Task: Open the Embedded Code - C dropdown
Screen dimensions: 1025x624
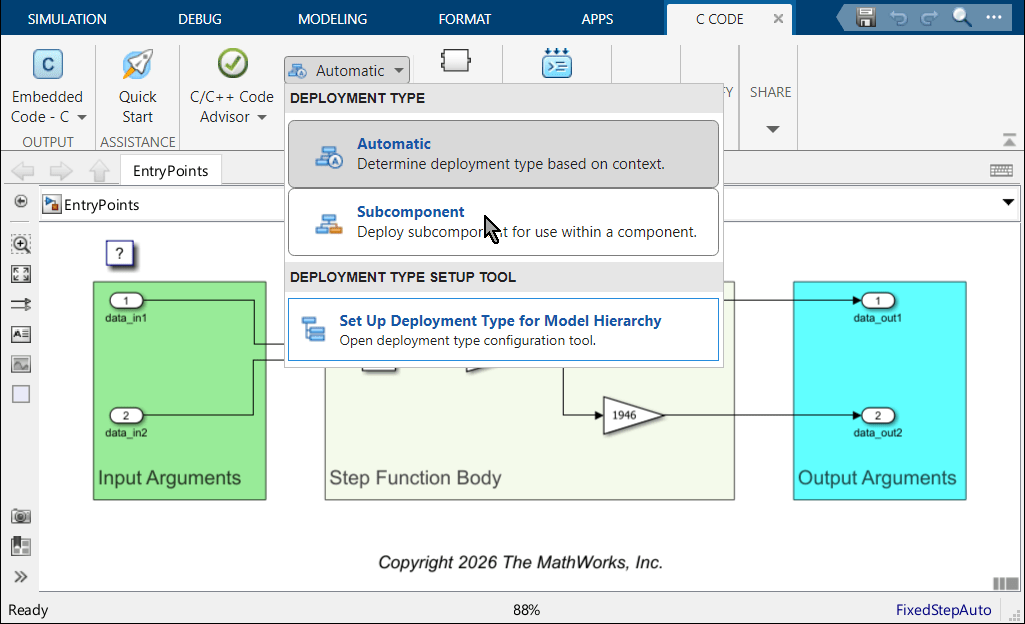Action: pos(80,116)
